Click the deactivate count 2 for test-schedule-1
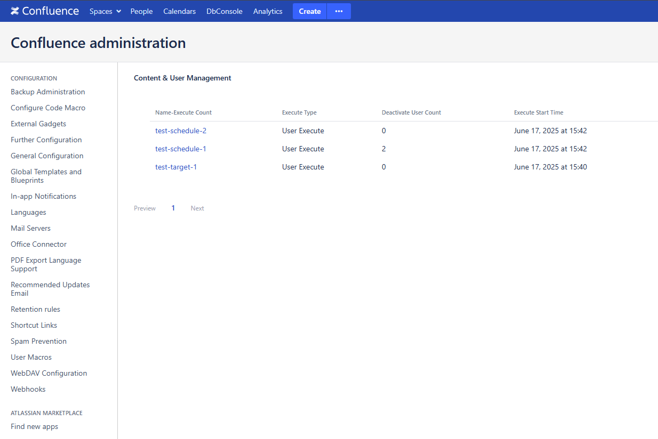Viewport: 658px width, 439px height. tap(384, 149)
